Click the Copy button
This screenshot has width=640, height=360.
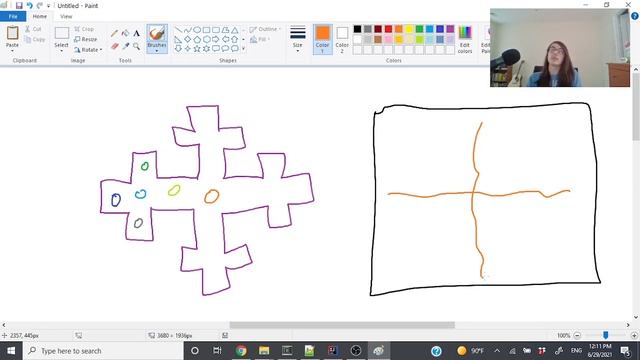point(34,40)
